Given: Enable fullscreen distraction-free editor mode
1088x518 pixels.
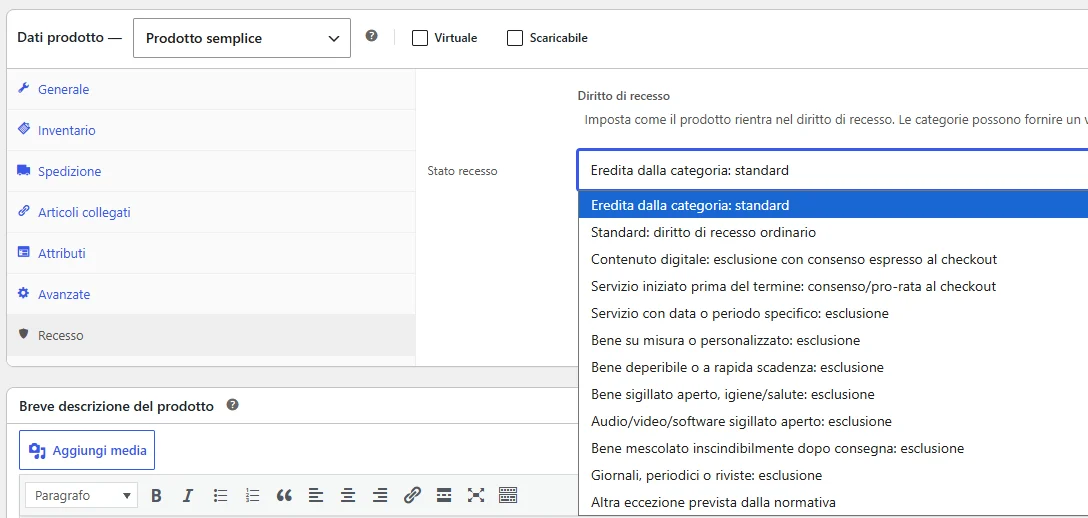Looking at the screenshot, I should (x=476, y=495).
